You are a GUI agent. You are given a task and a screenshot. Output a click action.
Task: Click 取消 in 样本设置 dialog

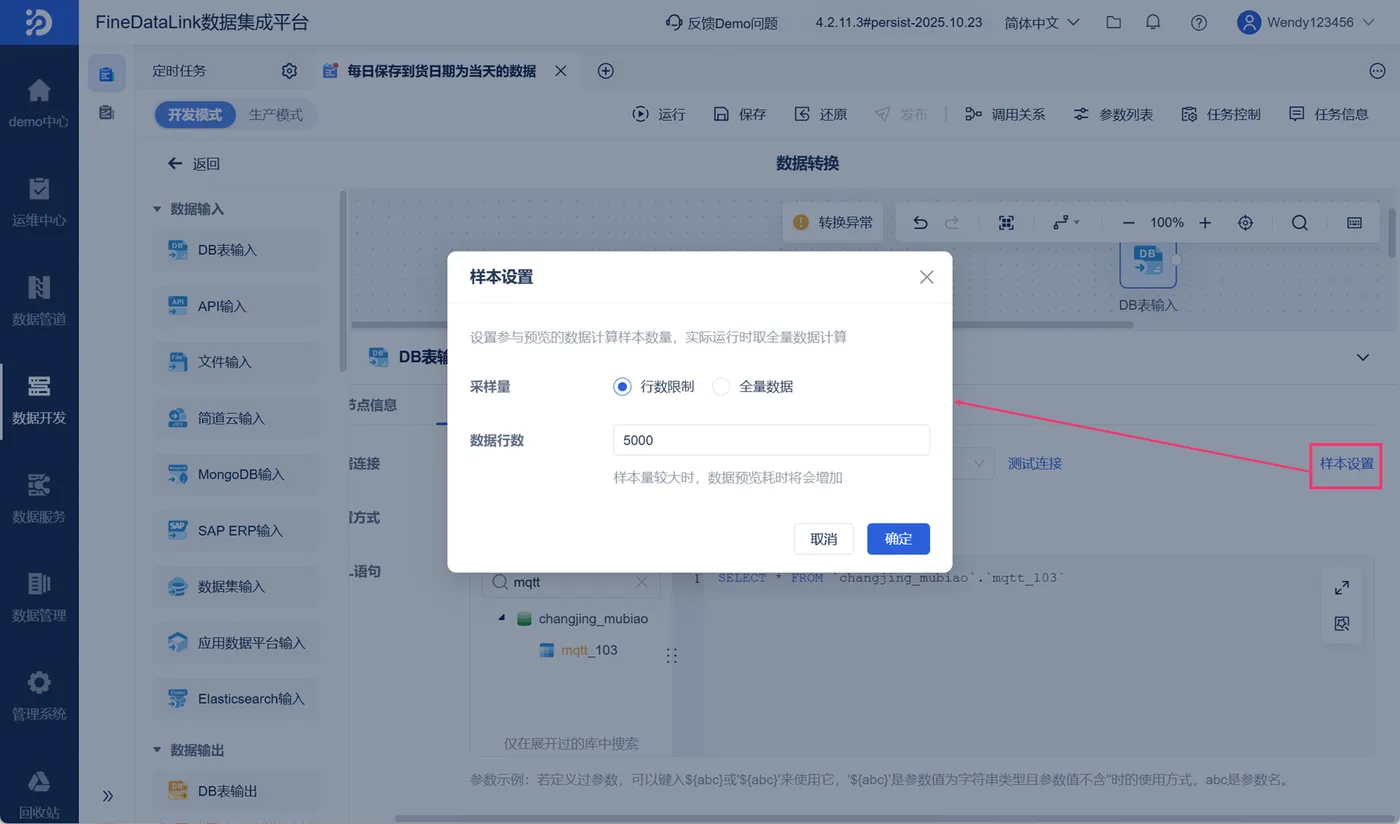[x=824, y=539]
